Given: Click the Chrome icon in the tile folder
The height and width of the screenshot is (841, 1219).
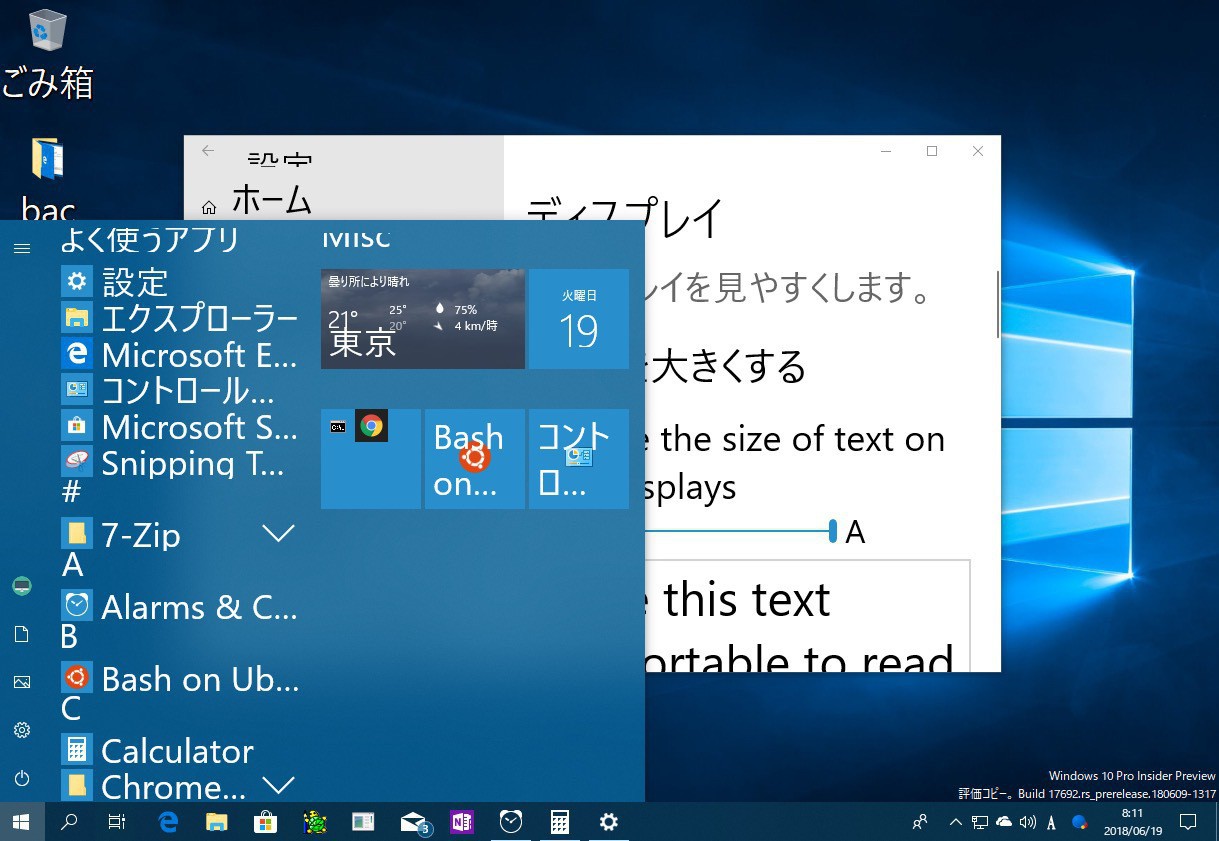Looking at the screenshot, I should tap(372, 427).
